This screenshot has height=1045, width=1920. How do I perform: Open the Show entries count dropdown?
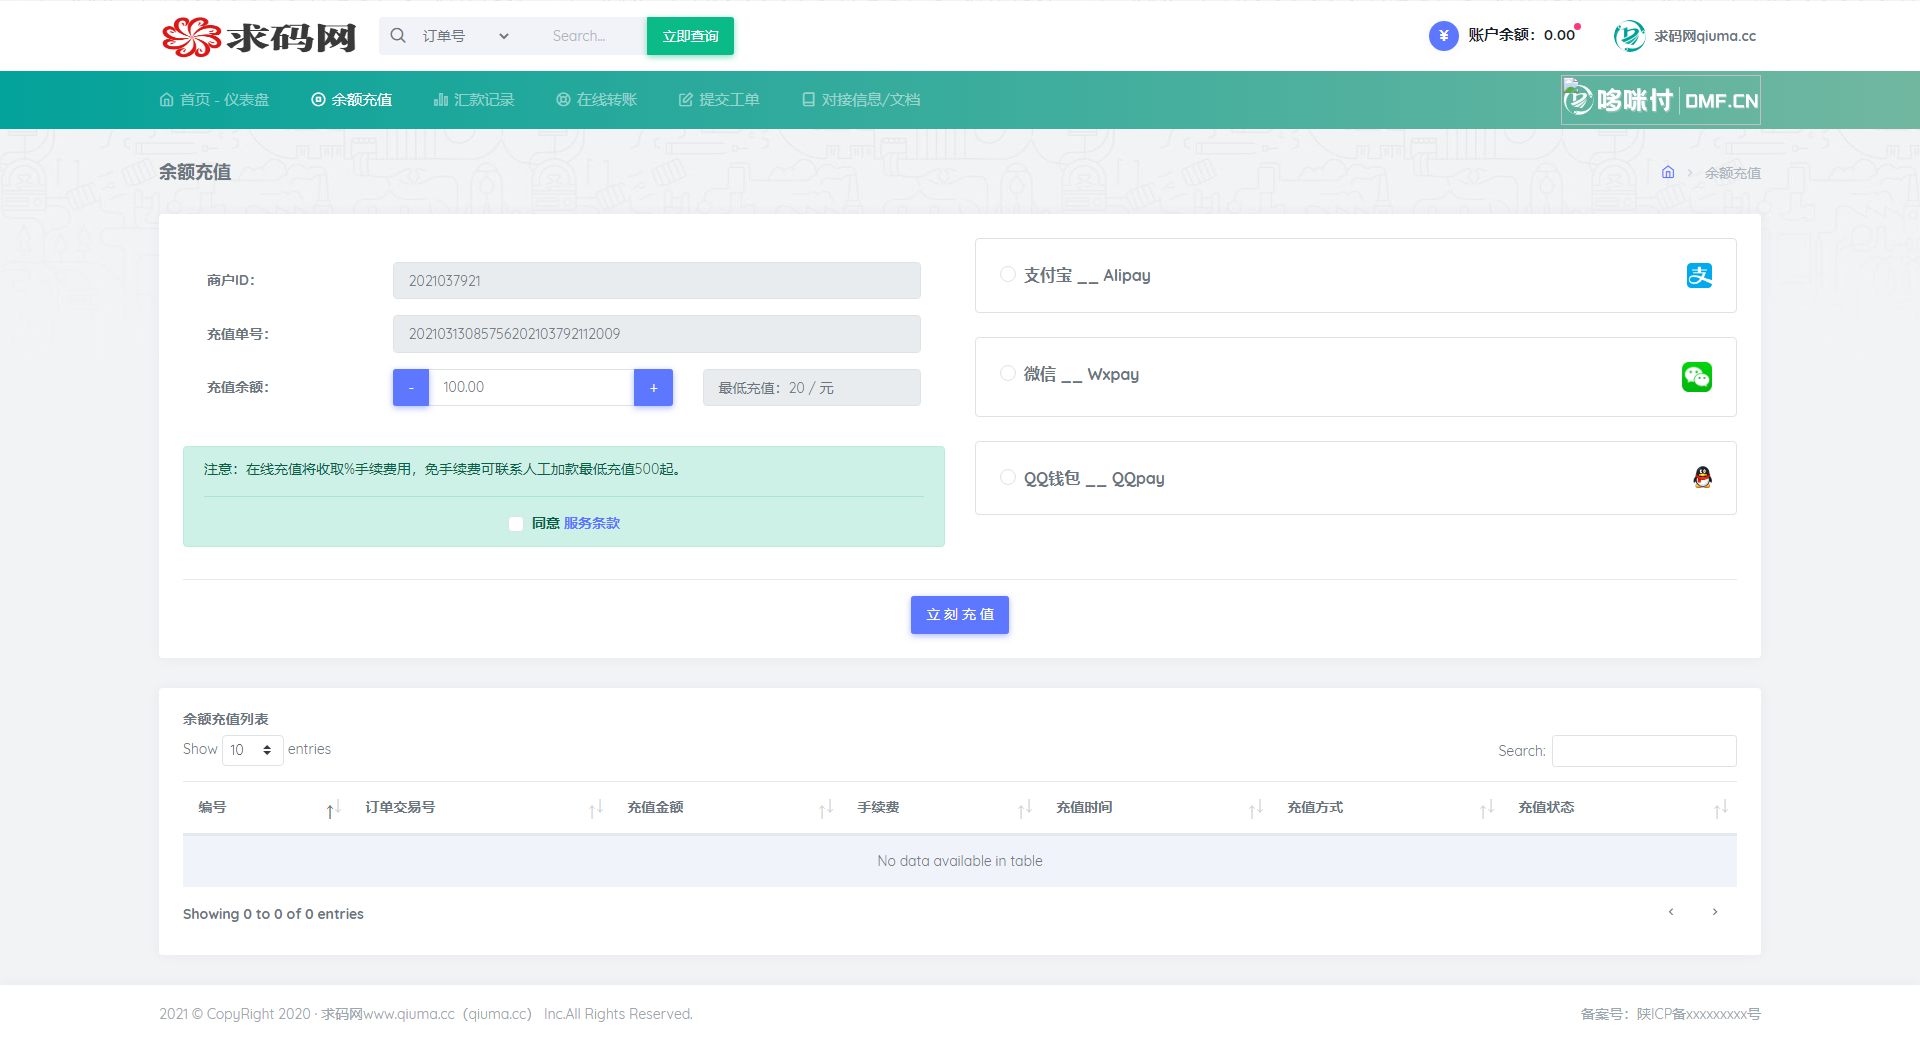pyautogui.click(x=252, y=750)
